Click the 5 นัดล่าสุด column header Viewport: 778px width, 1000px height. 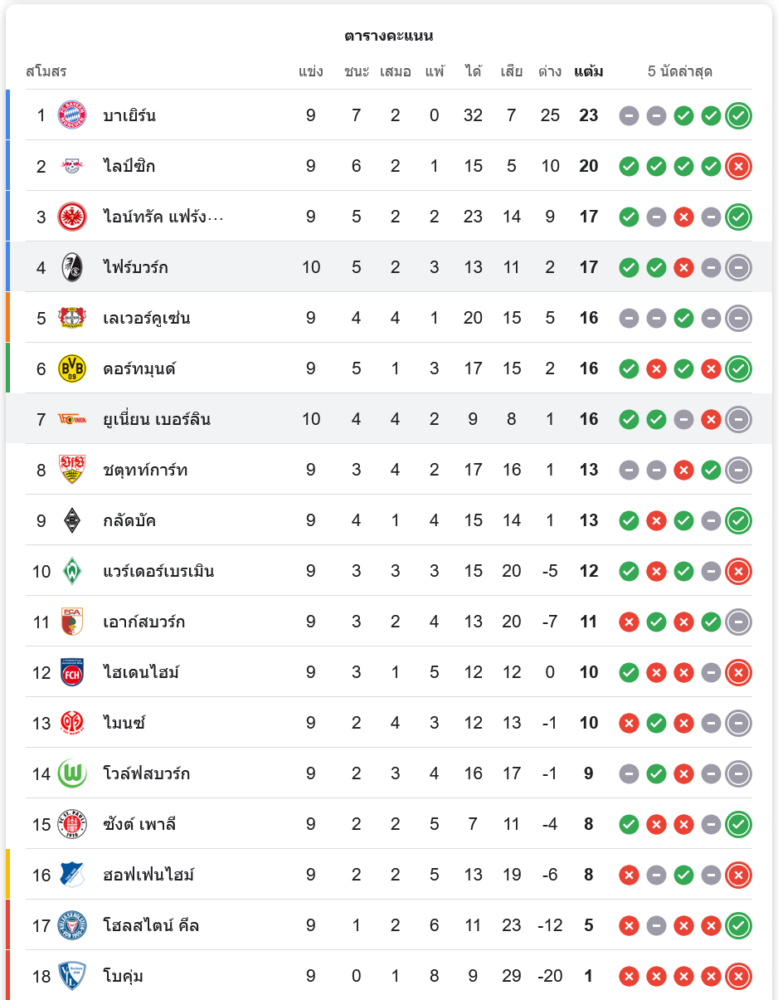tap(680, 71)
